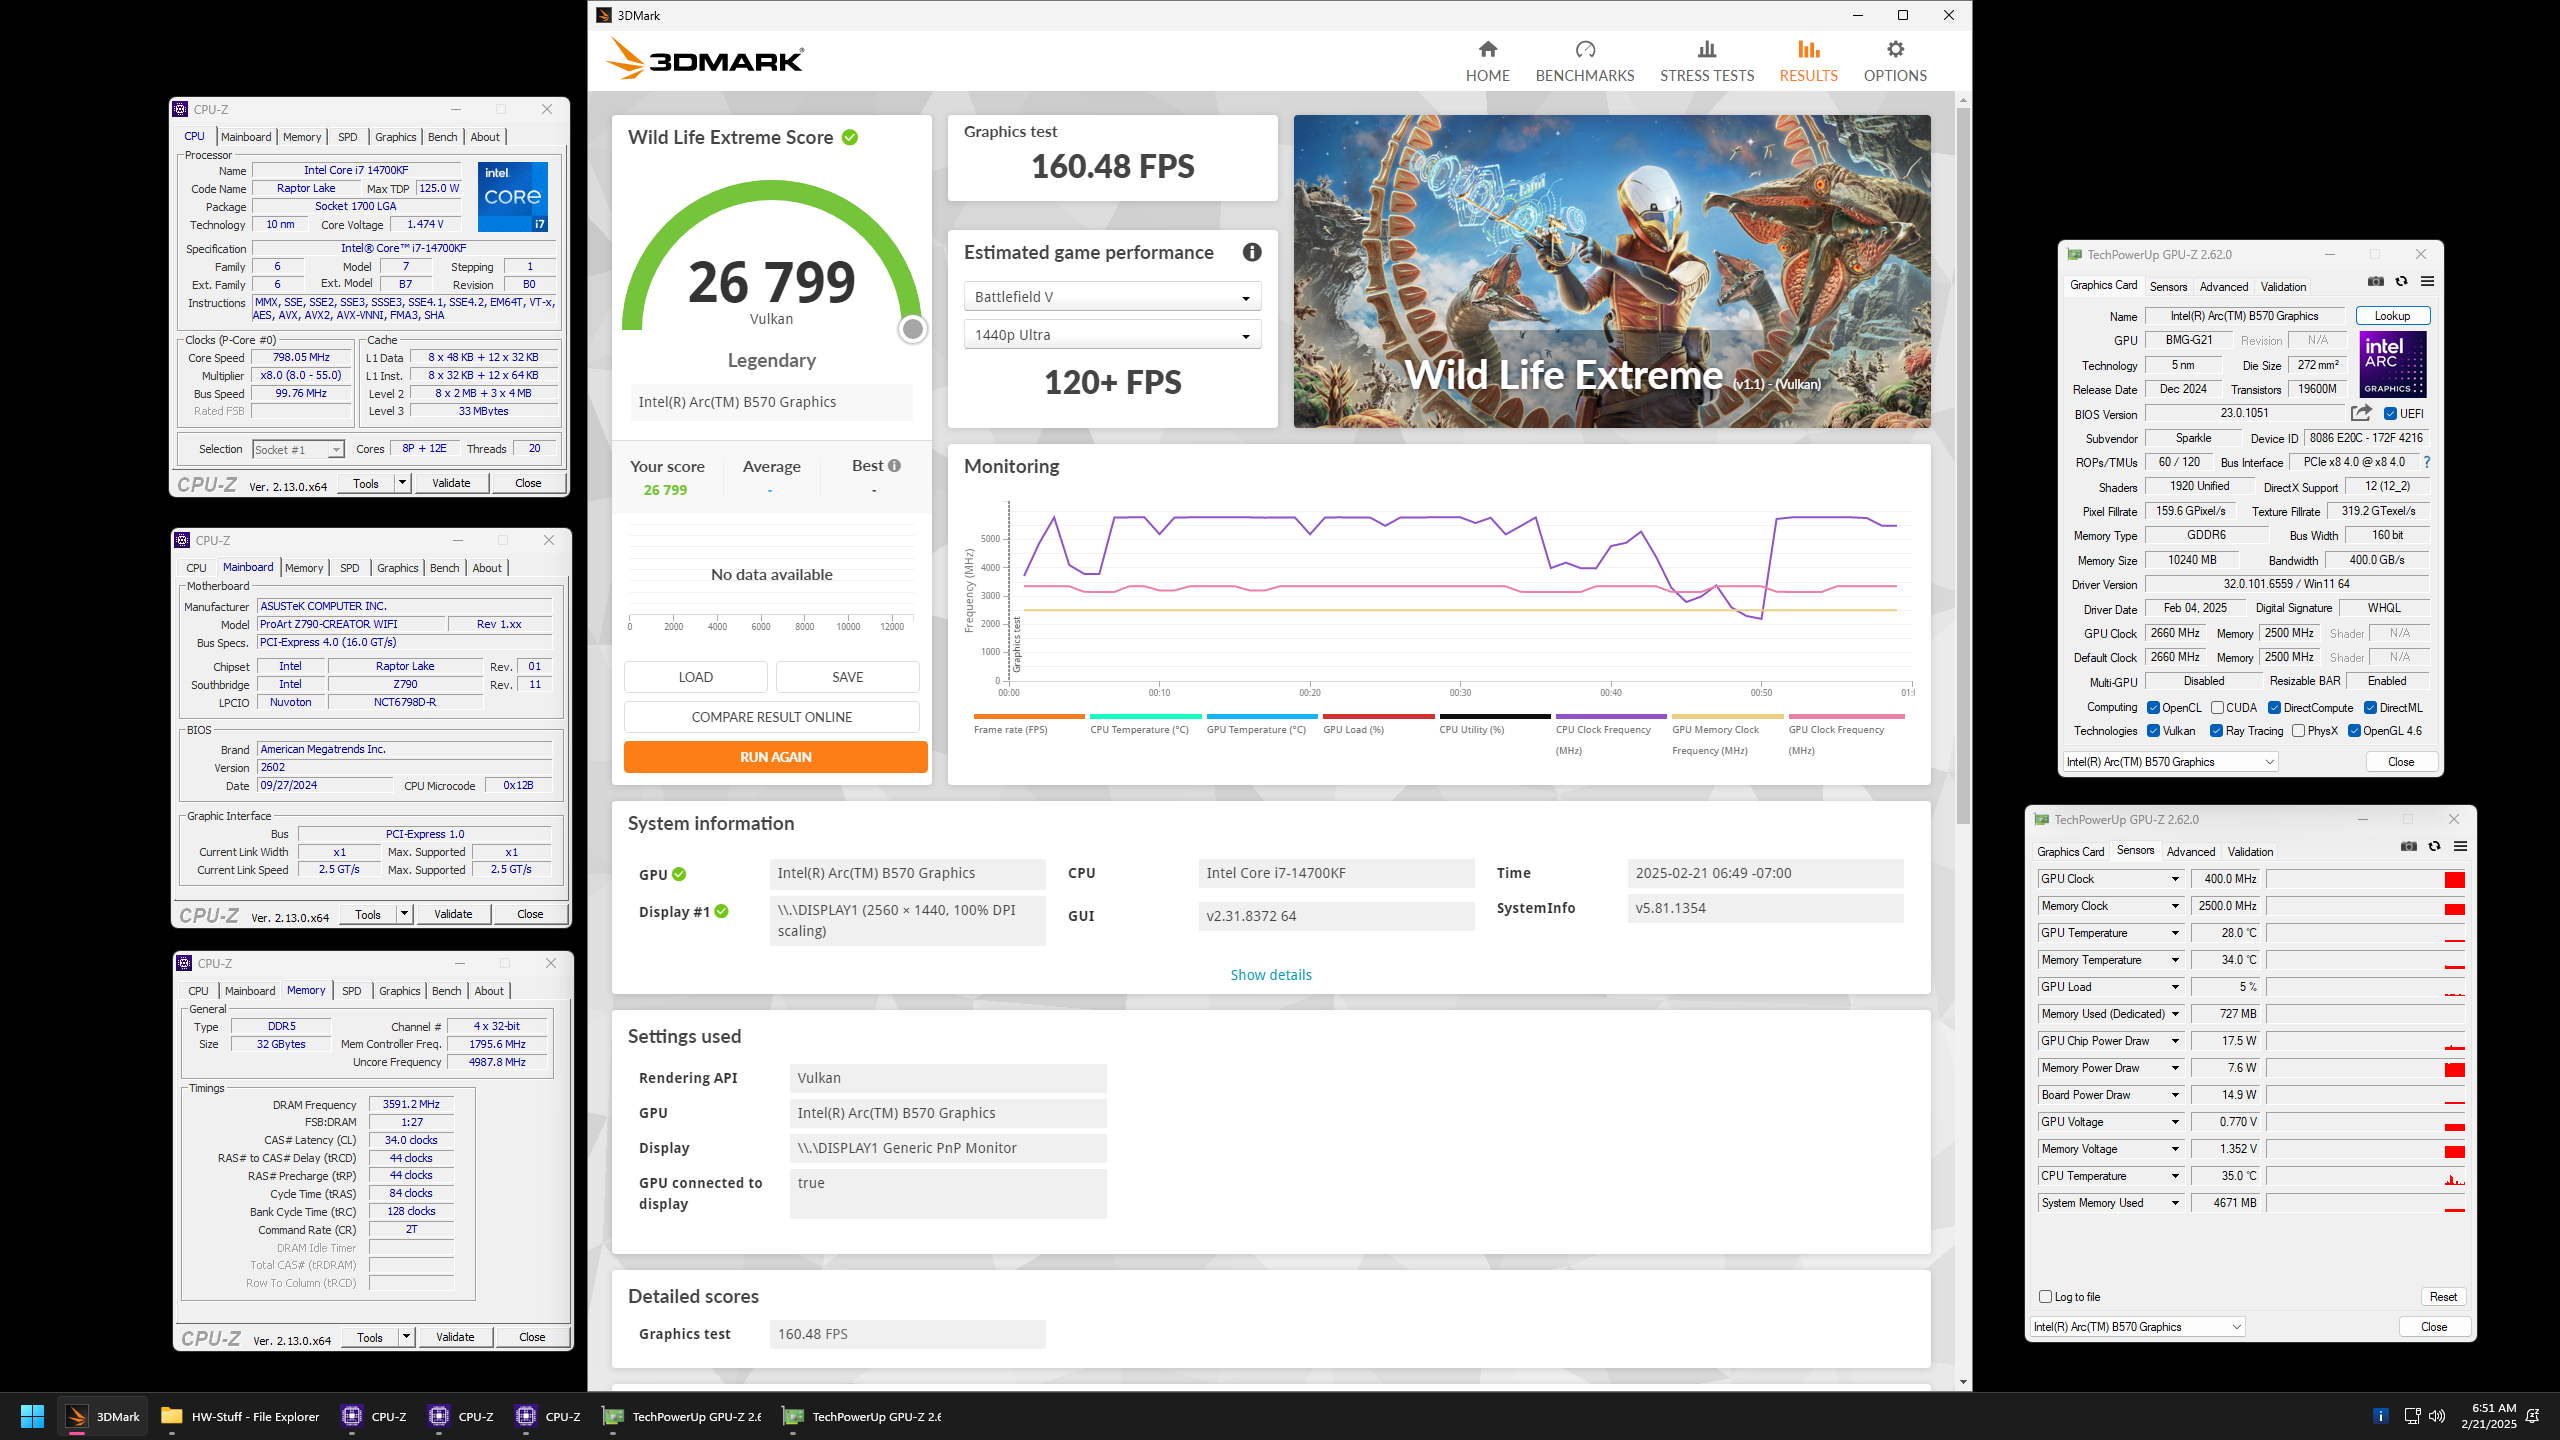This screenshot has width=2560, height=1440.
Task: Open Validation tab in GPU-Z Sensors window
Action: [2250, 852]
